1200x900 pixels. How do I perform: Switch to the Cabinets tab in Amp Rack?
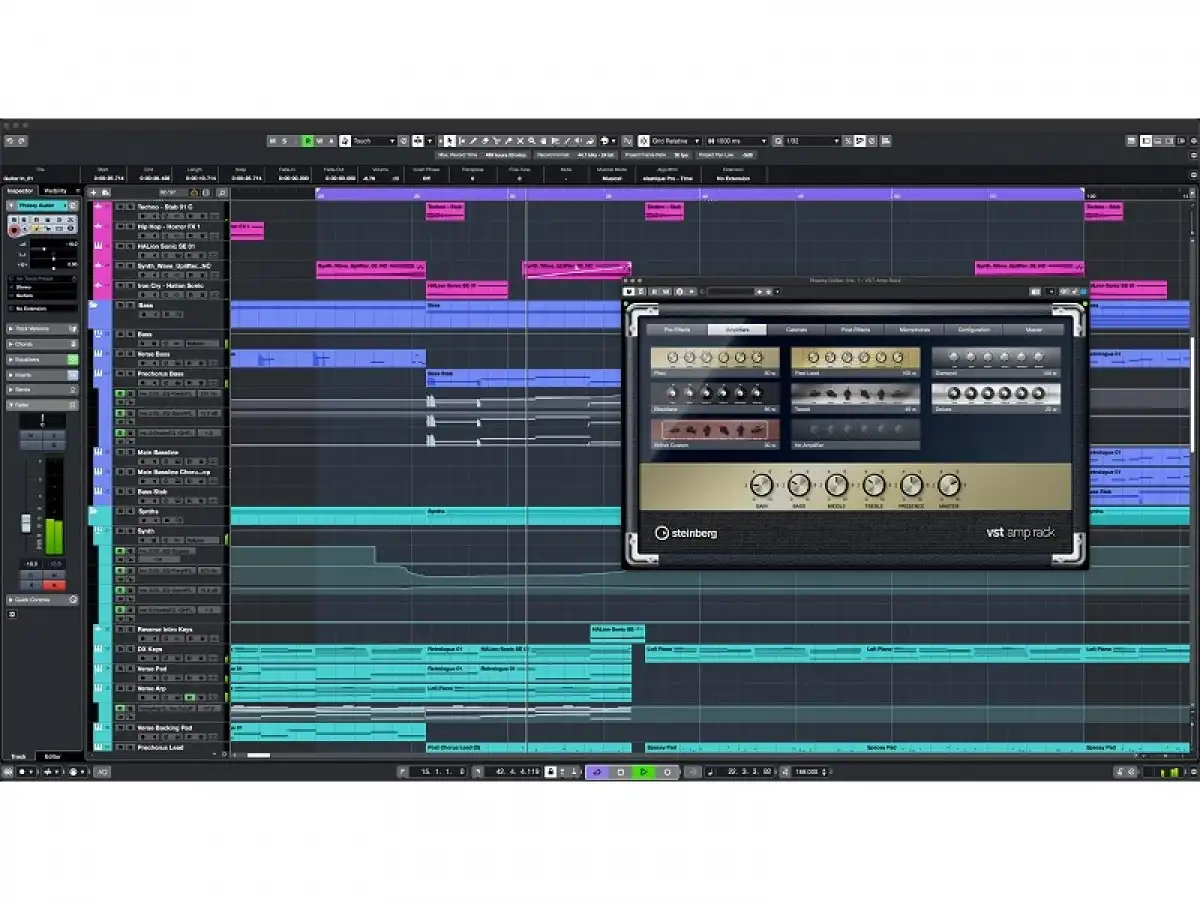(796, 329)
